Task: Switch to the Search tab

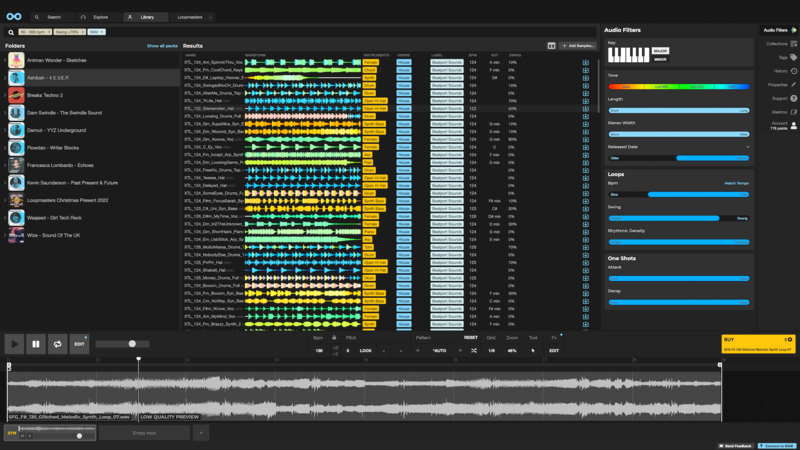Action: click(49, 17)
